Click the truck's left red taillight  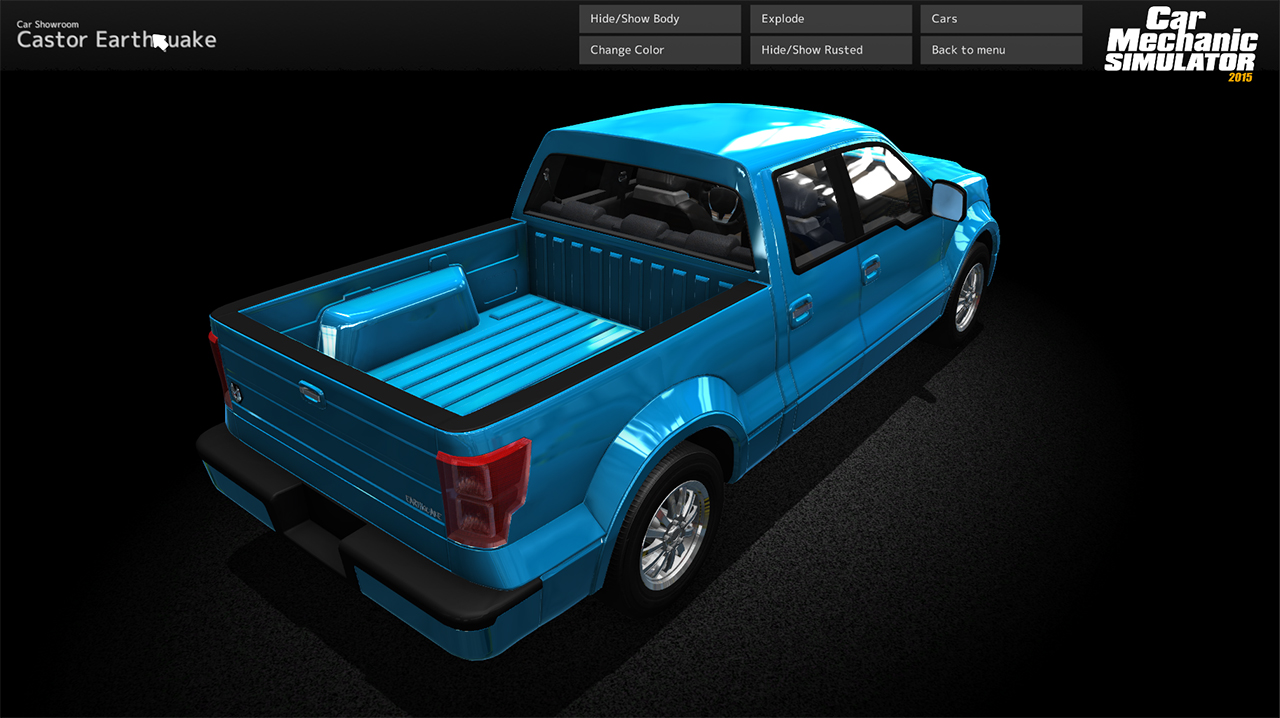(x=219, y=369)
